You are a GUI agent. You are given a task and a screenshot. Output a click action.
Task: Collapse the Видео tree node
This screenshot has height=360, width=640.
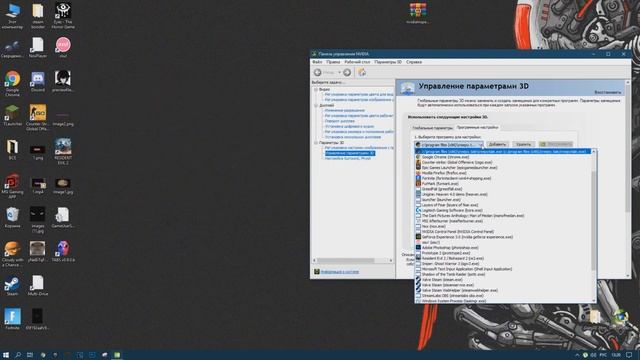pos(316,89)
